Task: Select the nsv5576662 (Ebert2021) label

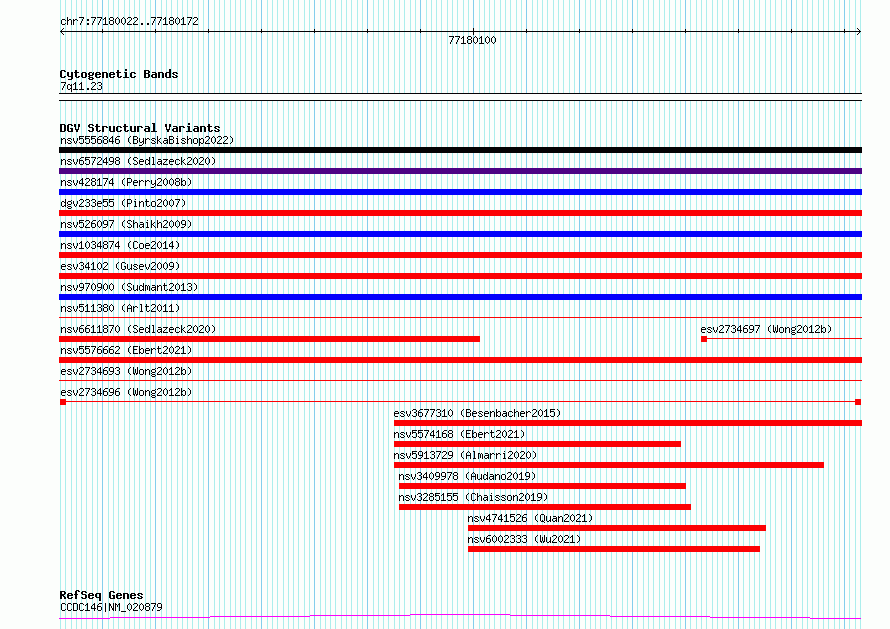Action: [x=126, y=350]
